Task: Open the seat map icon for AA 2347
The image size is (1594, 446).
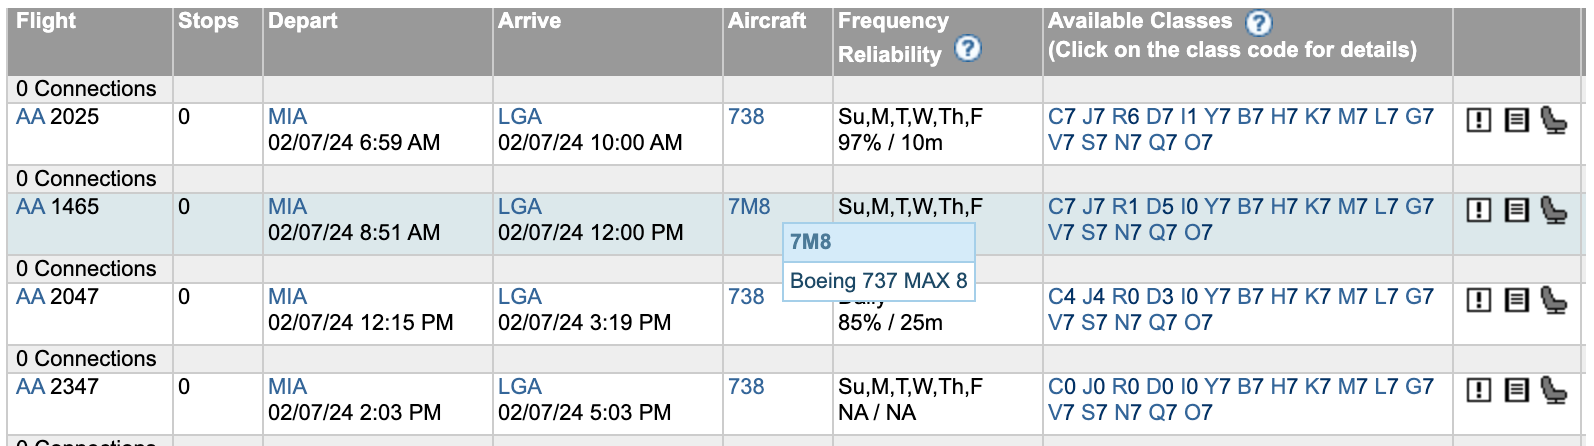Action: click(1553, 390)
